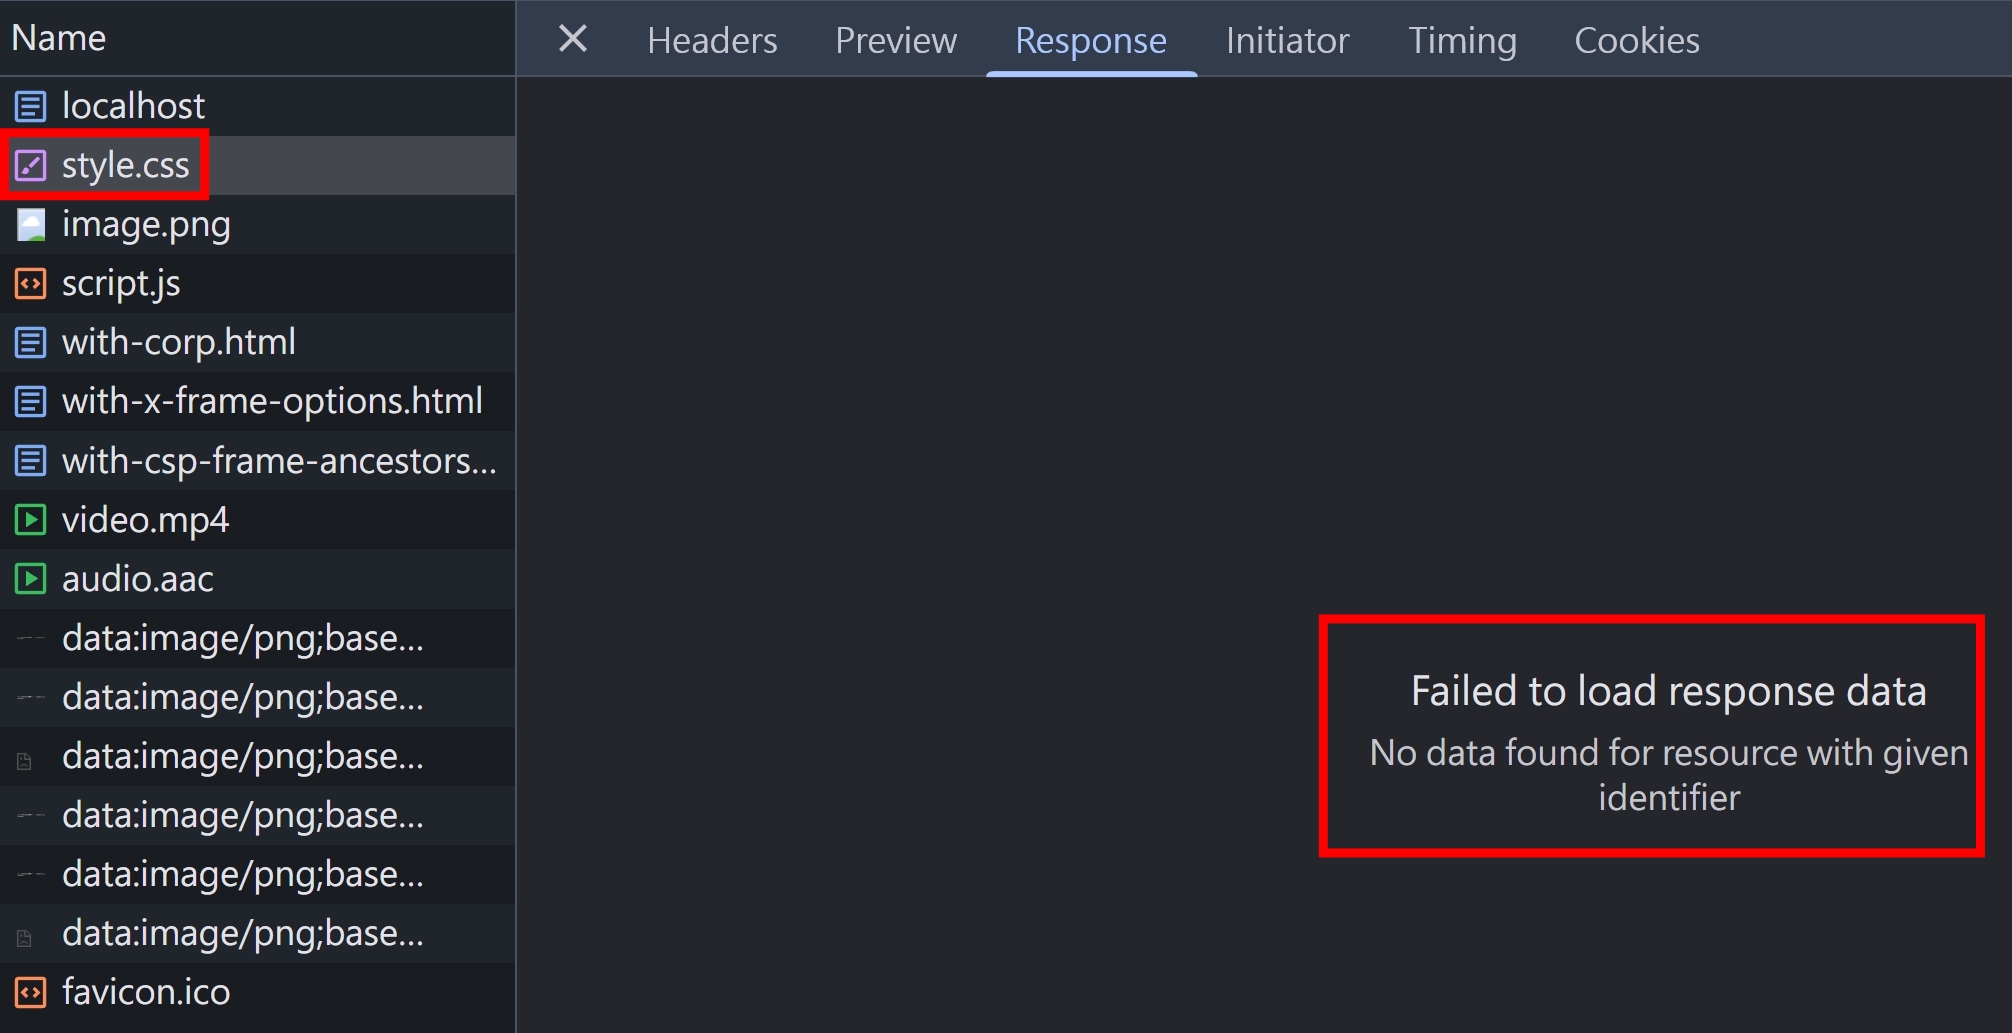
Task: Select the with-csp-frame-ancestors request row
Action: click(258, 461)
